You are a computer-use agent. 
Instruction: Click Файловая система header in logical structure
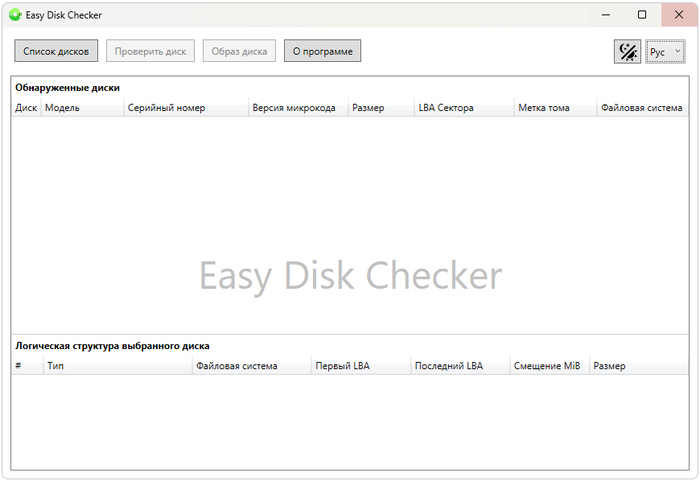click(252, 366)
